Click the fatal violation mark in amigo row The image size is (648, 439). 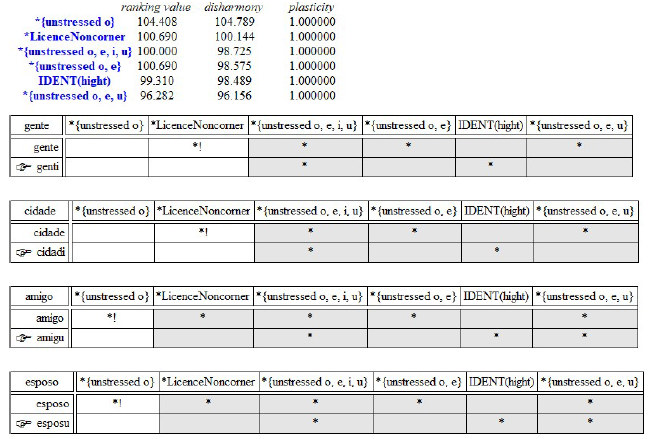(111, 317)
